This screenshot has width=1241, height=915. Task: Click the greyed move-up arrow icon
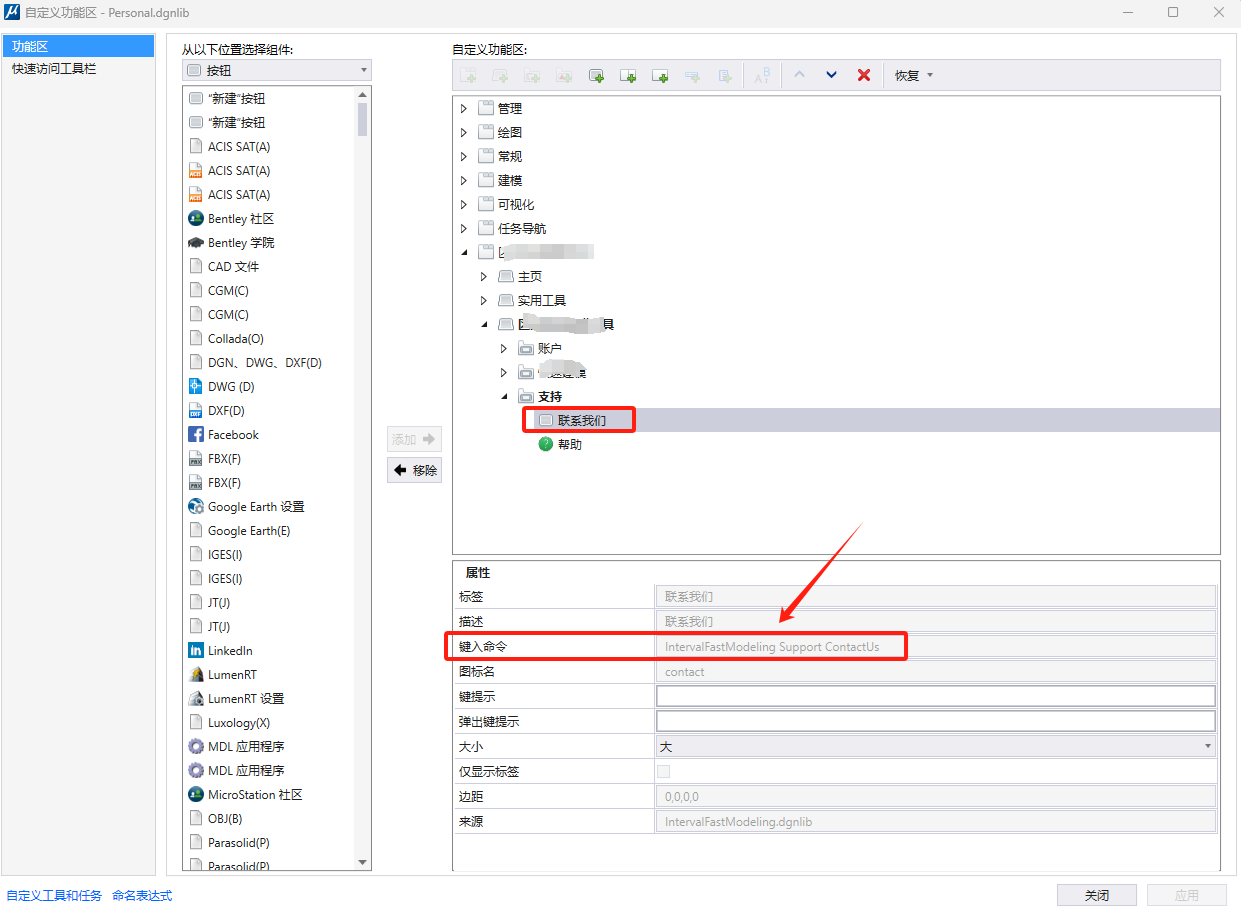click(x=799, y=75)
